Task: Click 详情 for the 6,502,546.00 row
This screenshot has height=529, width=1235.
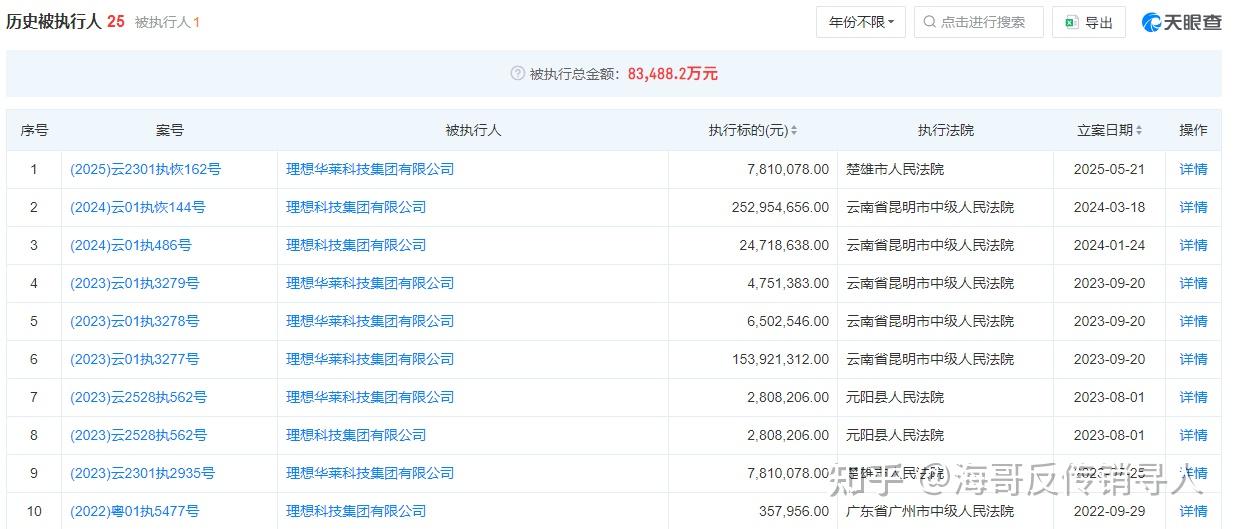Action: (1193, 321)
